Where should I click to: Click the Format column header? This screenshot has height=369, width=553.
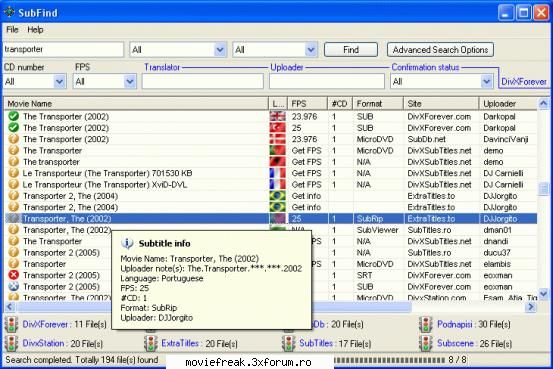pyautogui.click(x=378, y=104)
